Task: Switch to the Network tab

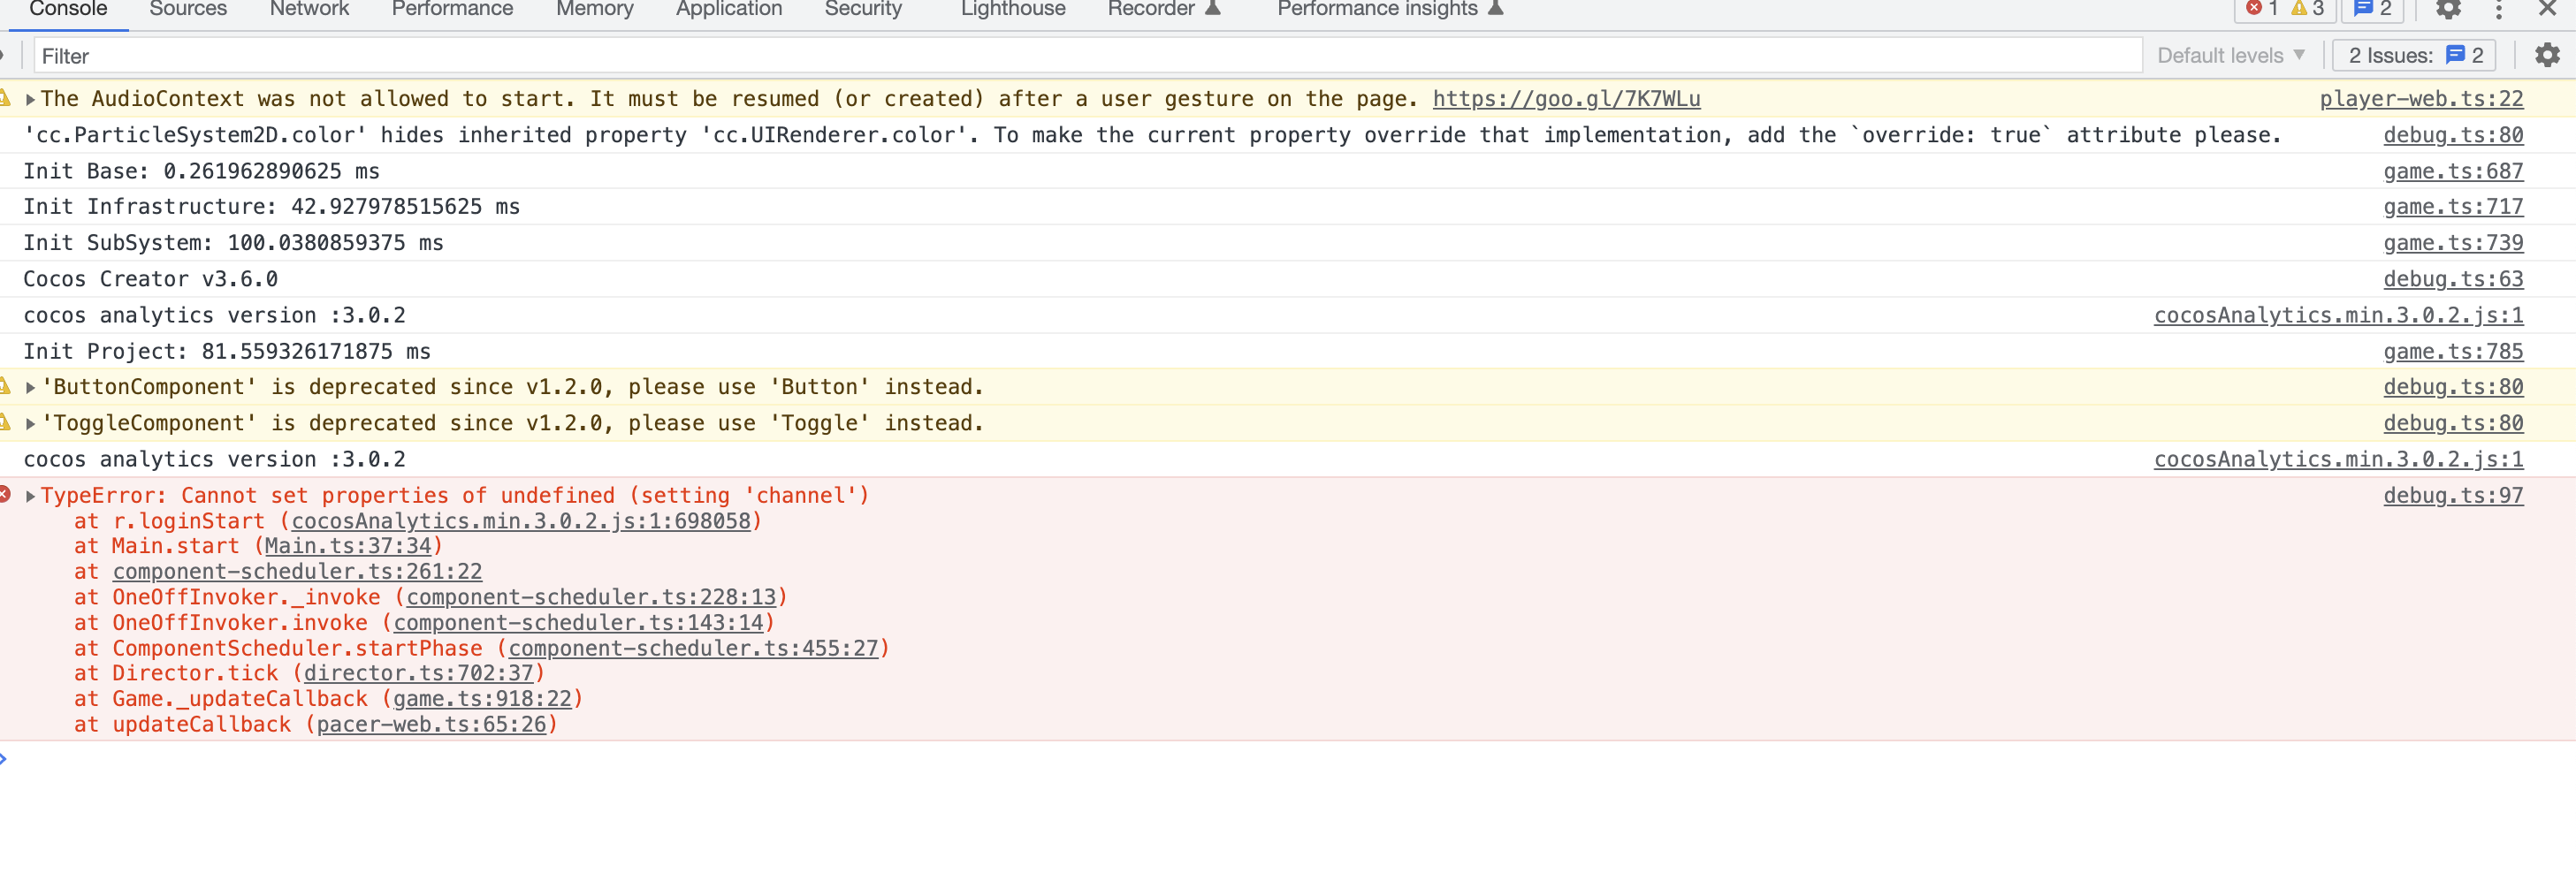Action: click(309, 10)
